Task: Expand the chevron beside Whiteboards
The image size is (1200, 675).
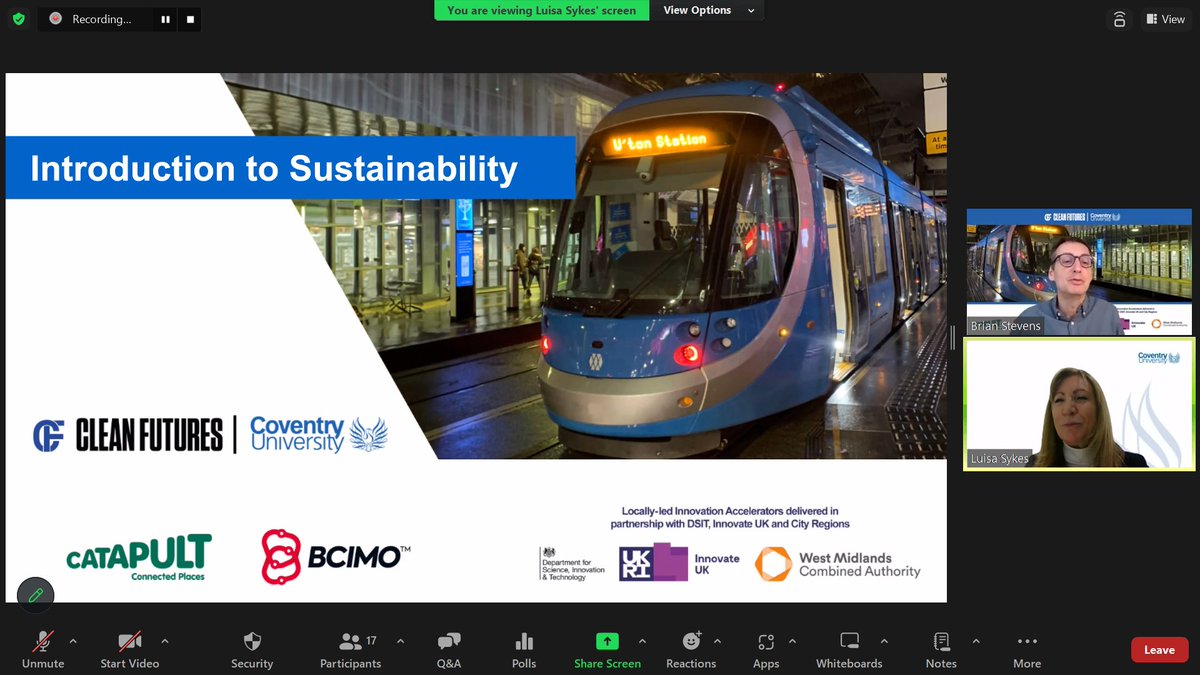Action: pyautogui.click(x=884, y=641)
